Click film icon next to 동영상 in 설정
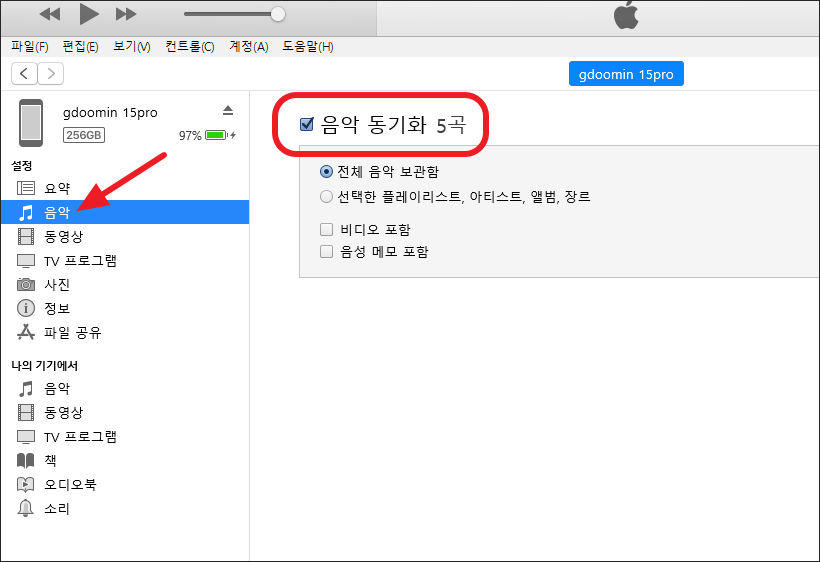The width and height of the screenshot is (820, 562). [x=26, y=236]
